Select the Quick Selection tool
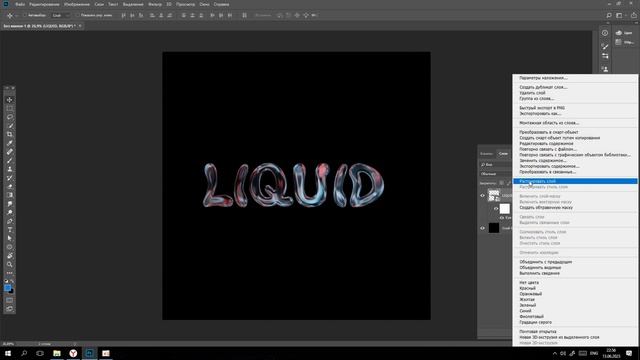640x360 pixels. pos(9,126)
